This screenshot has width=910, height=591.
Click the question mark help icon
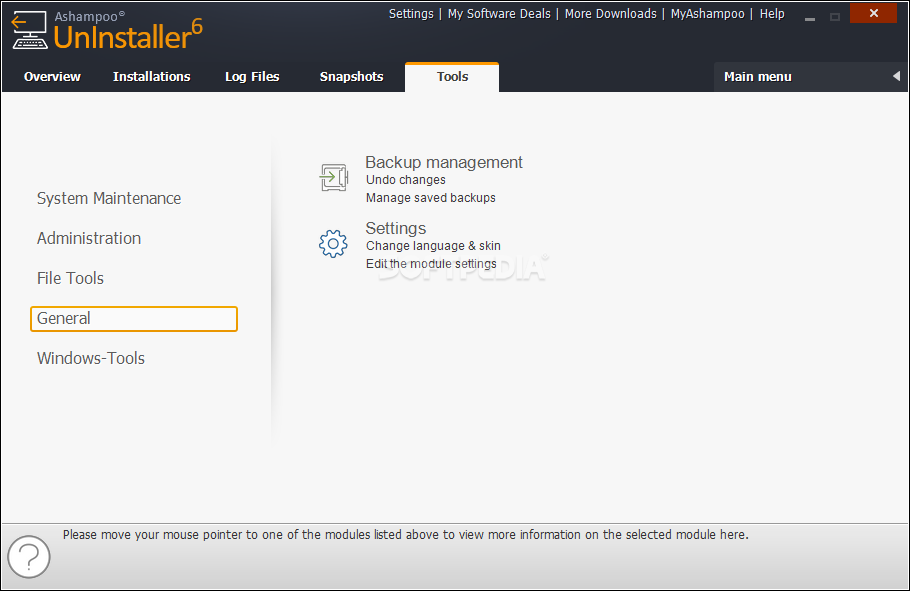pyautogui.click(x=29, y=557)
